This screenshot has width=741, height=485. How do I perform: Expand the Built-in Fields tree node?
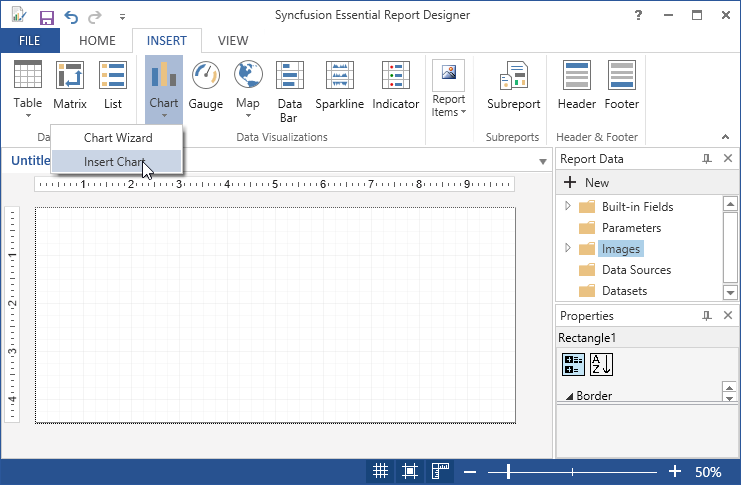point(568,207)
